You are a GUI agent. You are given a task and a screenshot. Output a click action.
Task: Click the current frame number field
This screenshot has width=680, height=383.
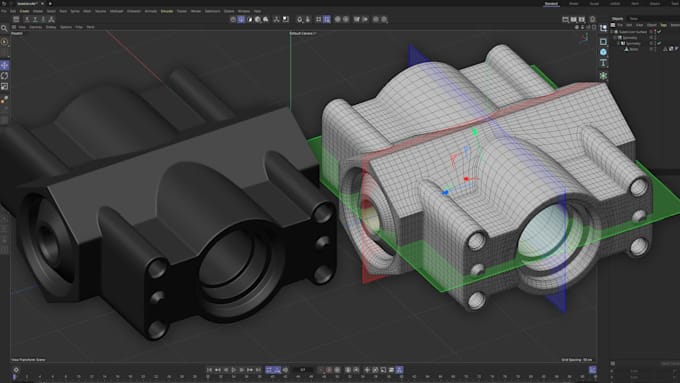pos(303,370)
